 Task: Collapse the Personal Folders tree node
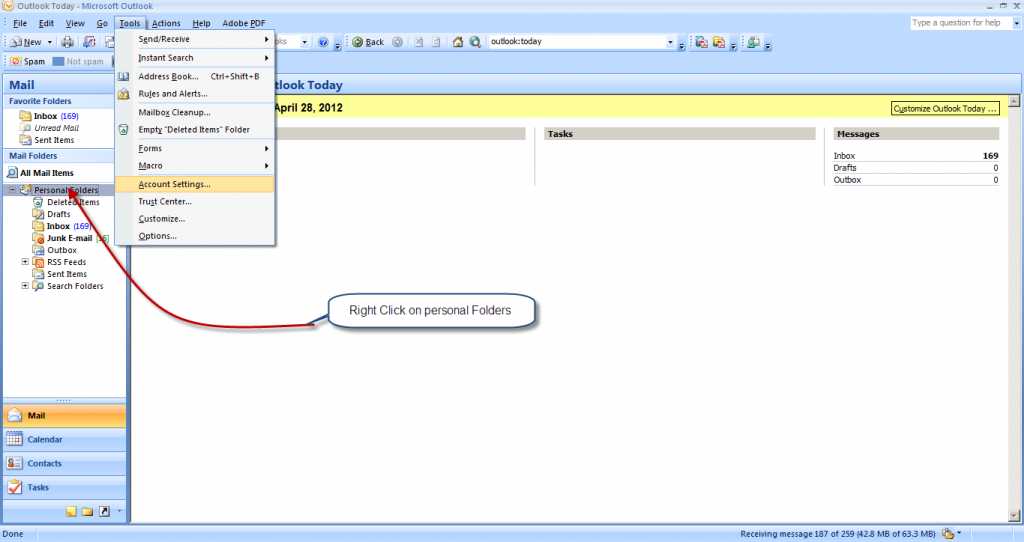click(12, 190)
